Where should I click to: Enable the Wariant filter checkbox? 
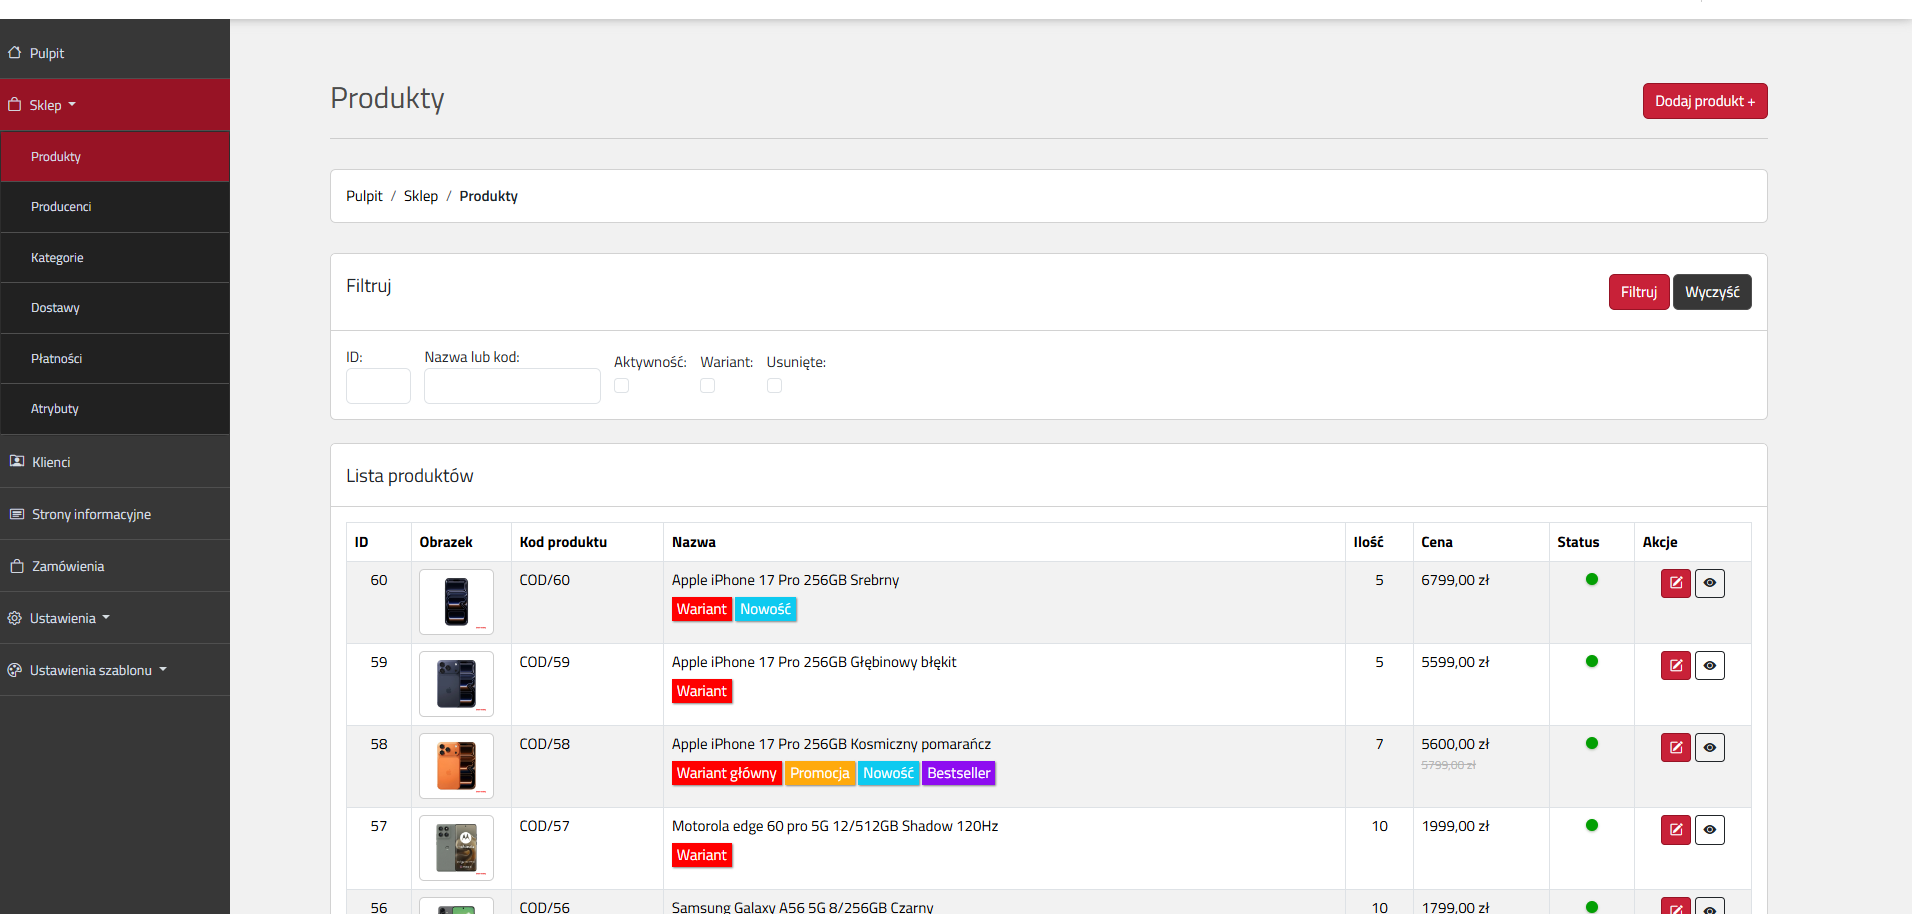coord(707,386)
